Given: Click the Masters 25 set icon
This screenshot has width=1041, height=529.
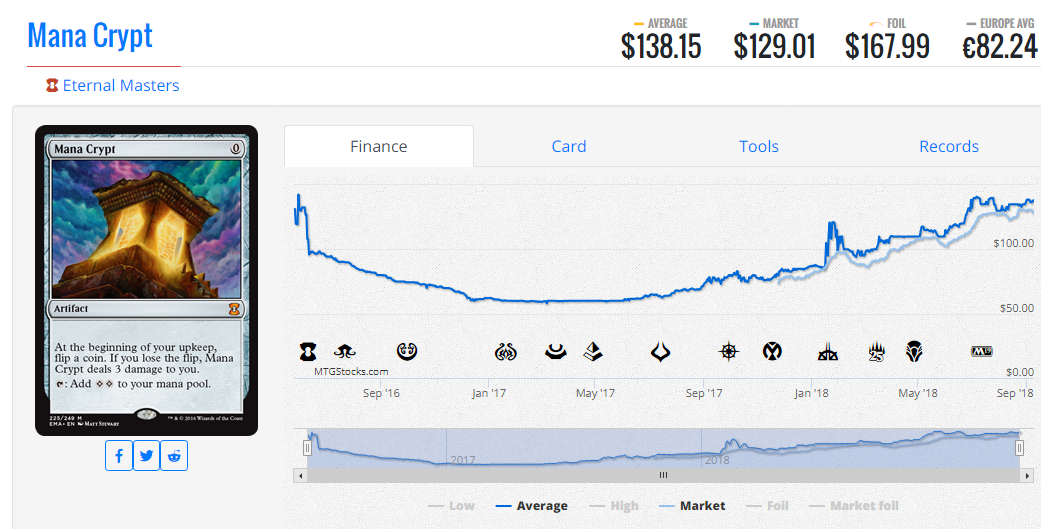Looking at the screenshot, I should coord(877,352).
